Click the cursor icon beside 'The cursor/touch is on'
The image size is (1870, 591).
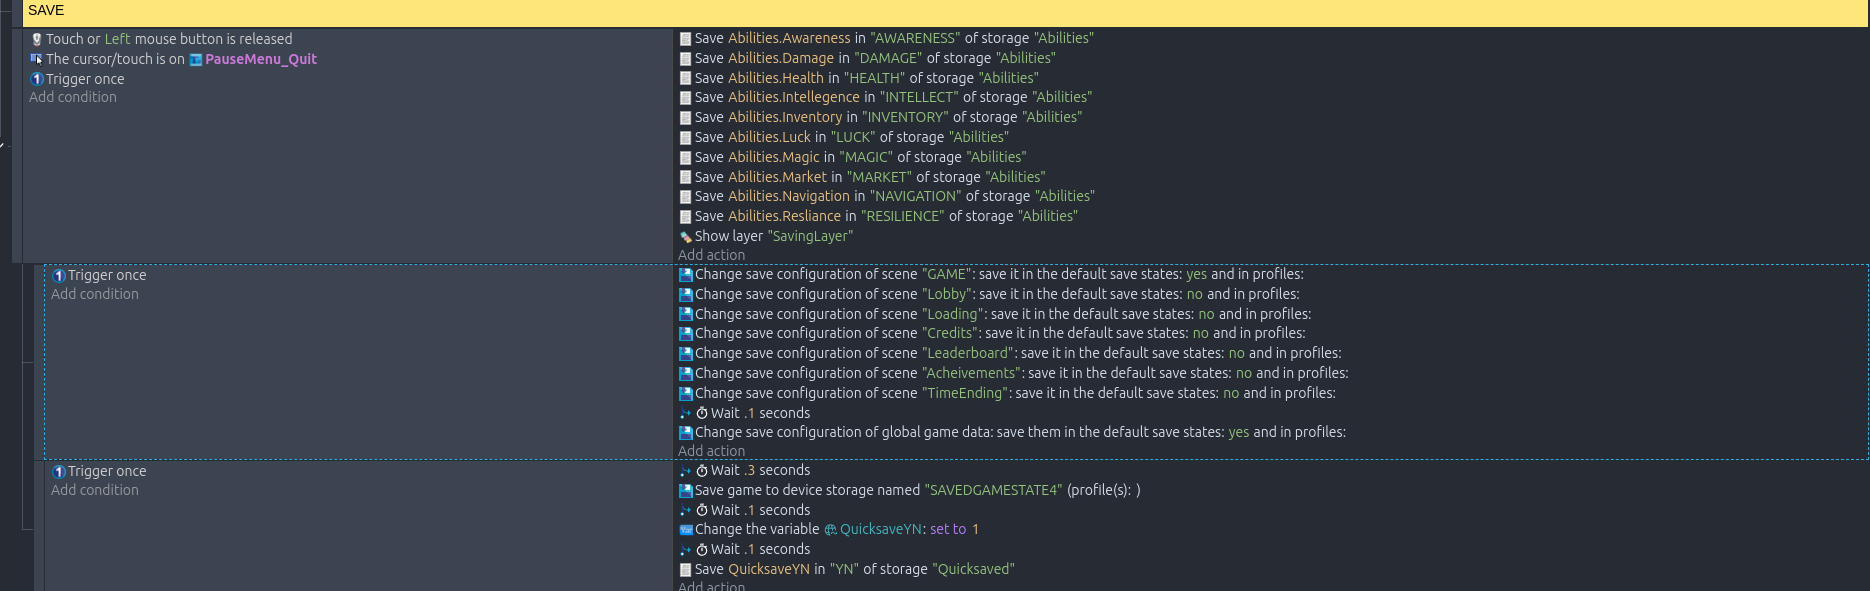[x=37, y=59]
